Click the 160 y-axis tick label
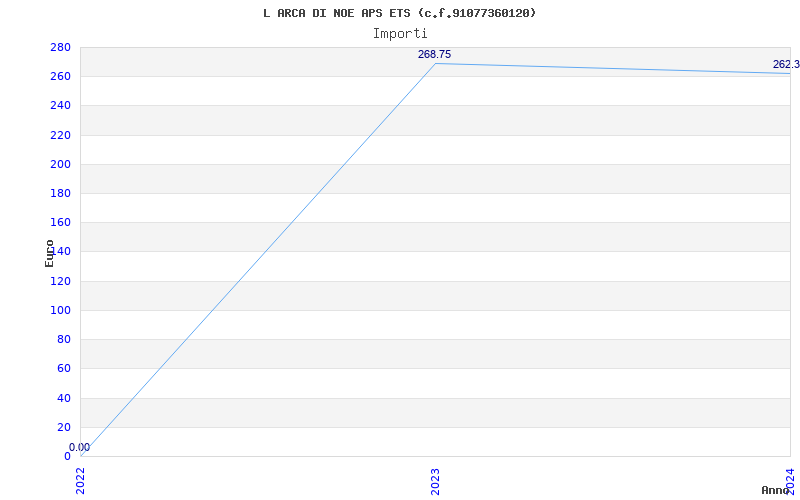The height and width of the screenshot is (500, 800). point(60,222)
